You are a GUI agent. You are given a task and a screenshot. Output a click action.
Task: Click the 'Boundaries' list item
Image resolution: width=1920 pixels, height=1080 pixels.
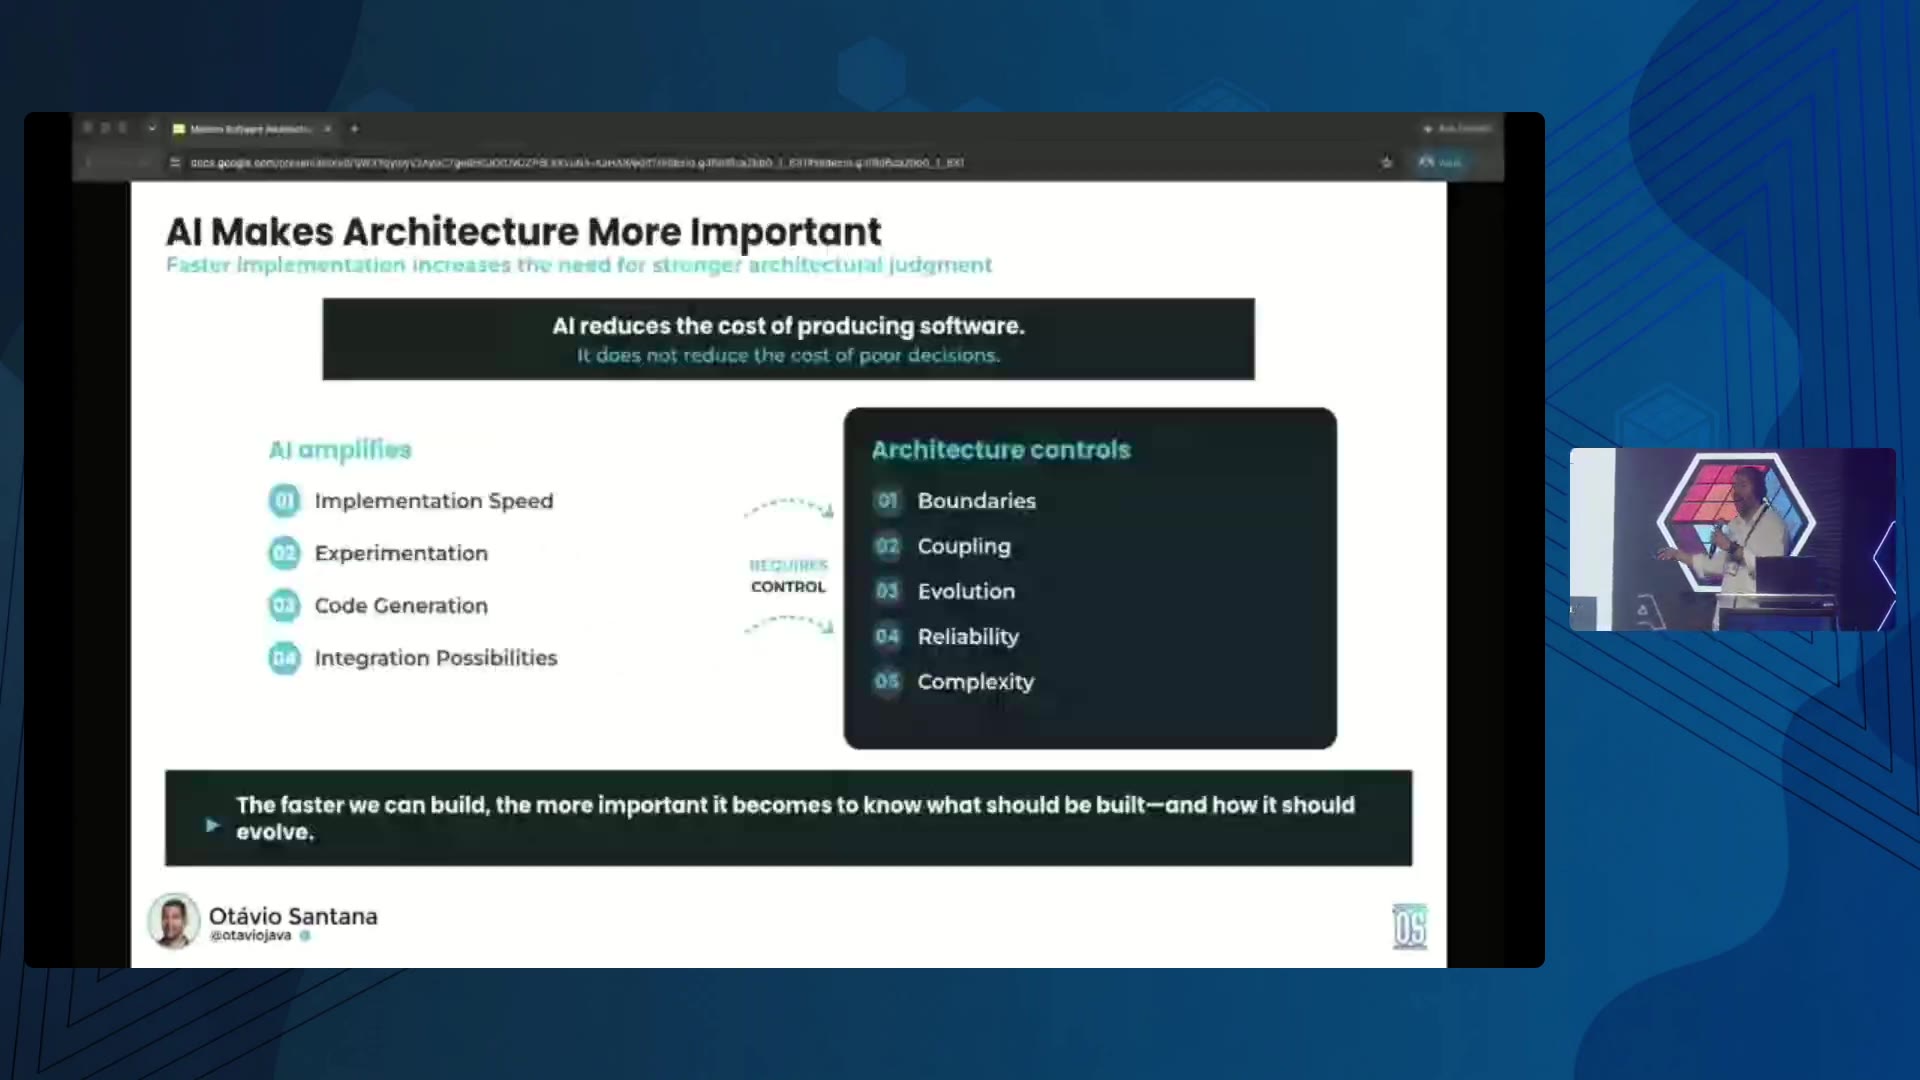(x=977, y=500)
